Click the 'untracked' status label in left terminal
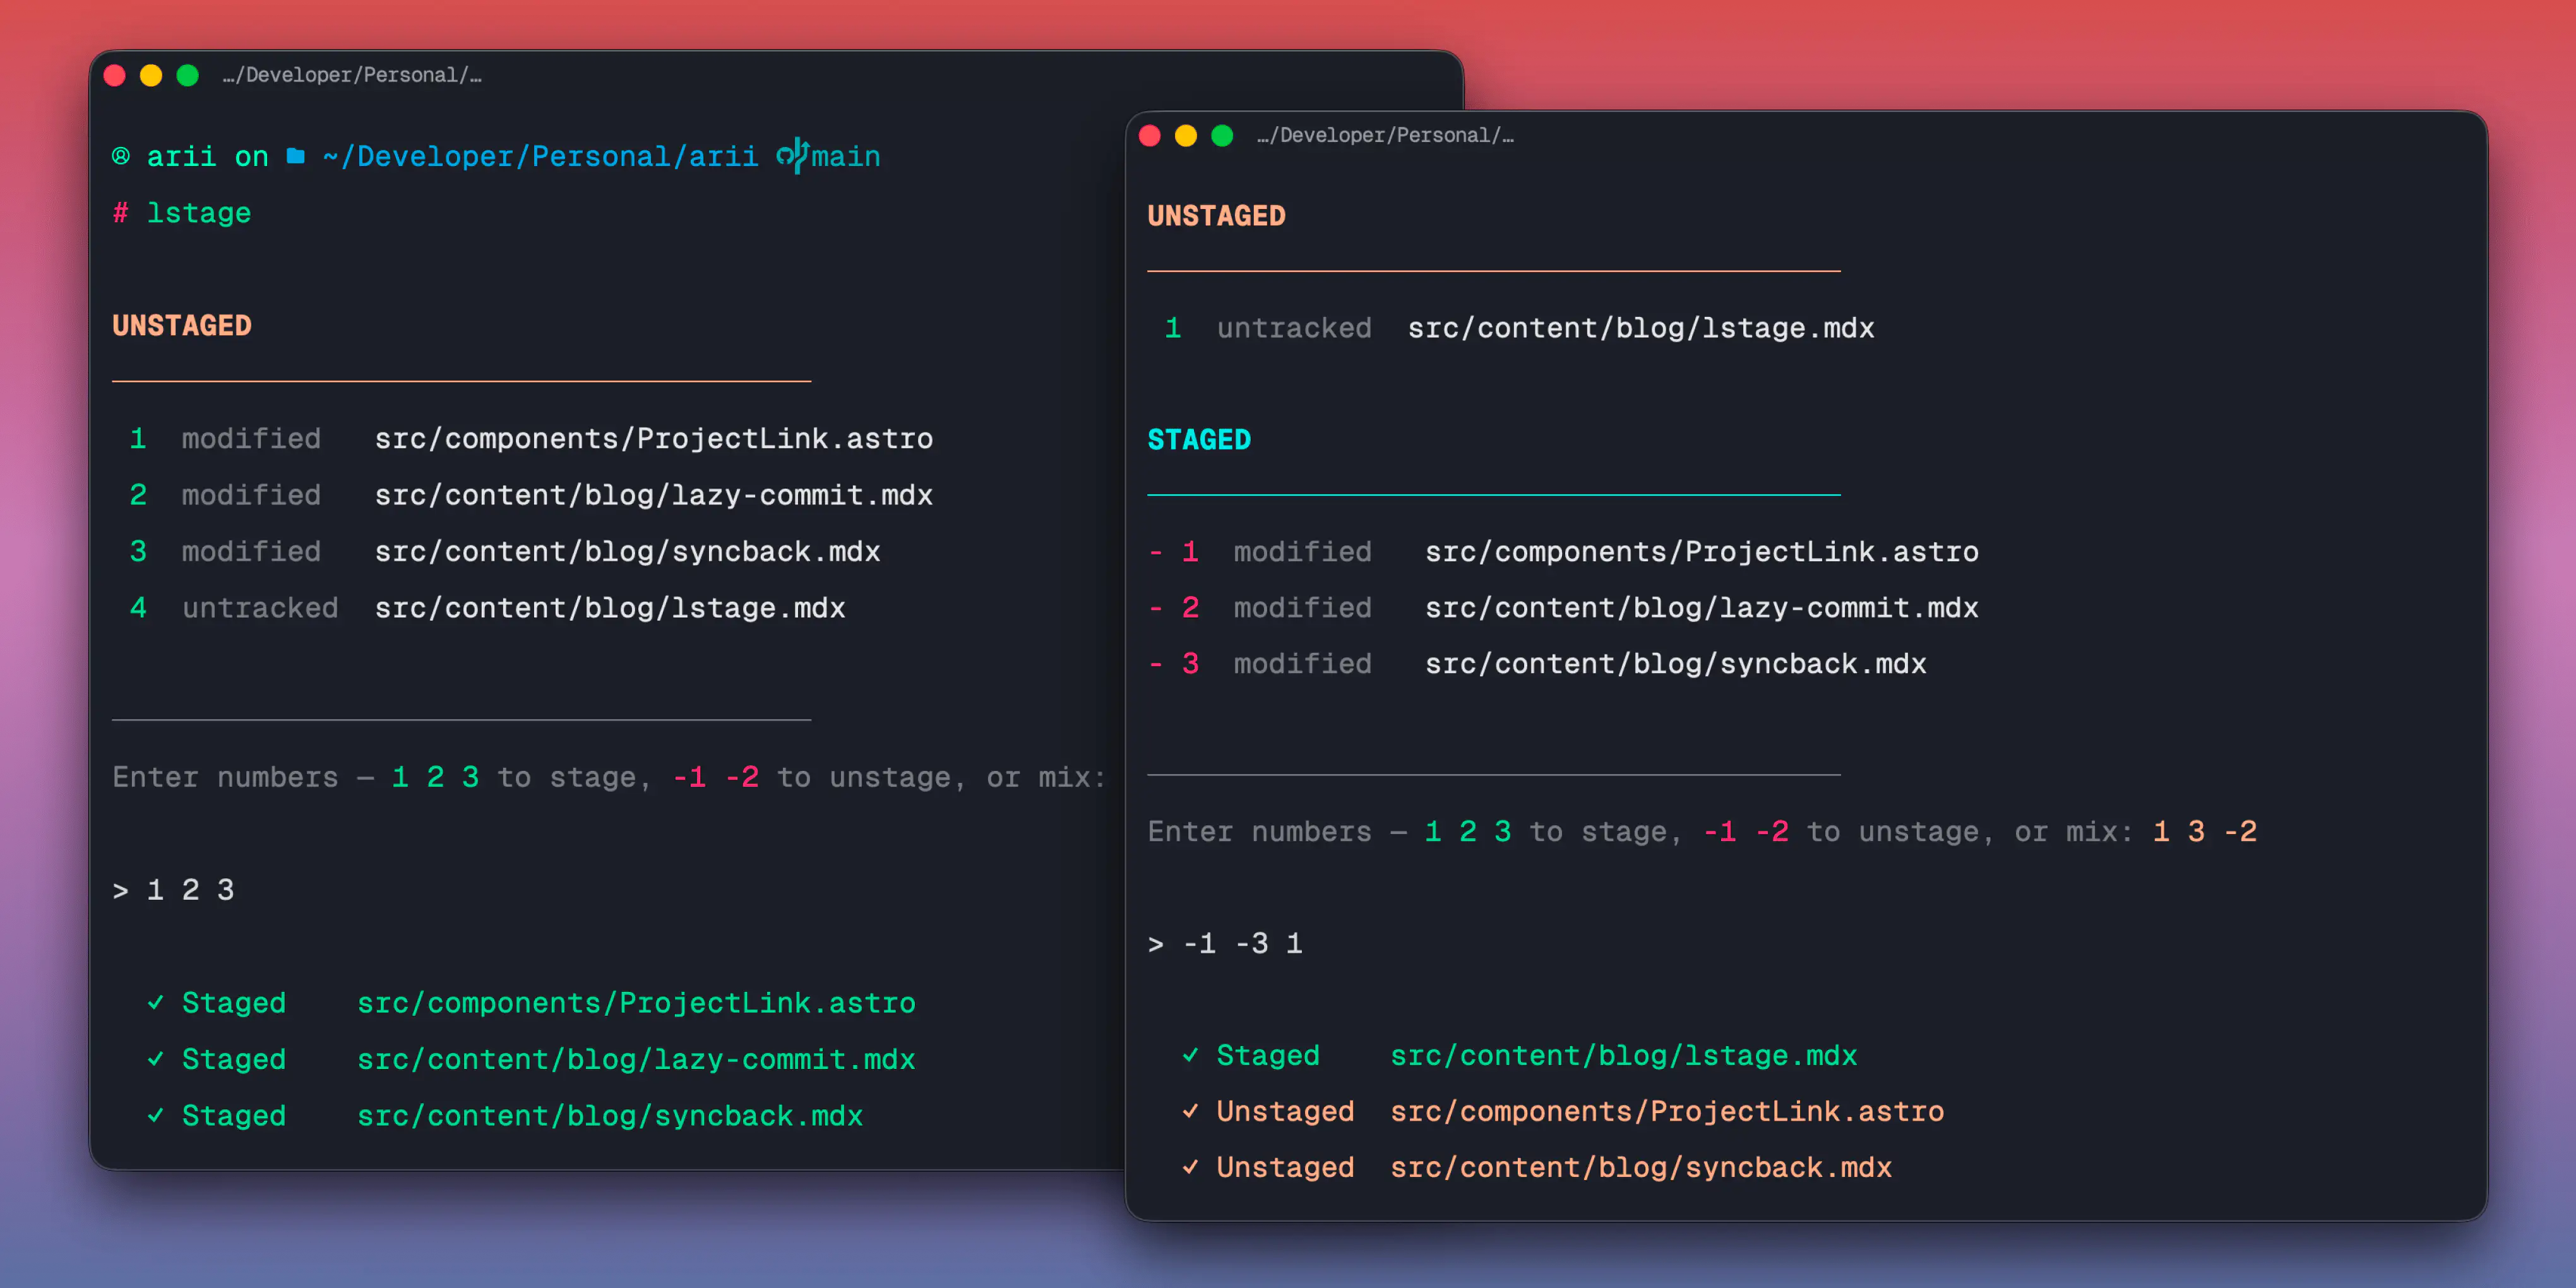The width and height of the screenshot is (2576, 1288). pos(260,607)
